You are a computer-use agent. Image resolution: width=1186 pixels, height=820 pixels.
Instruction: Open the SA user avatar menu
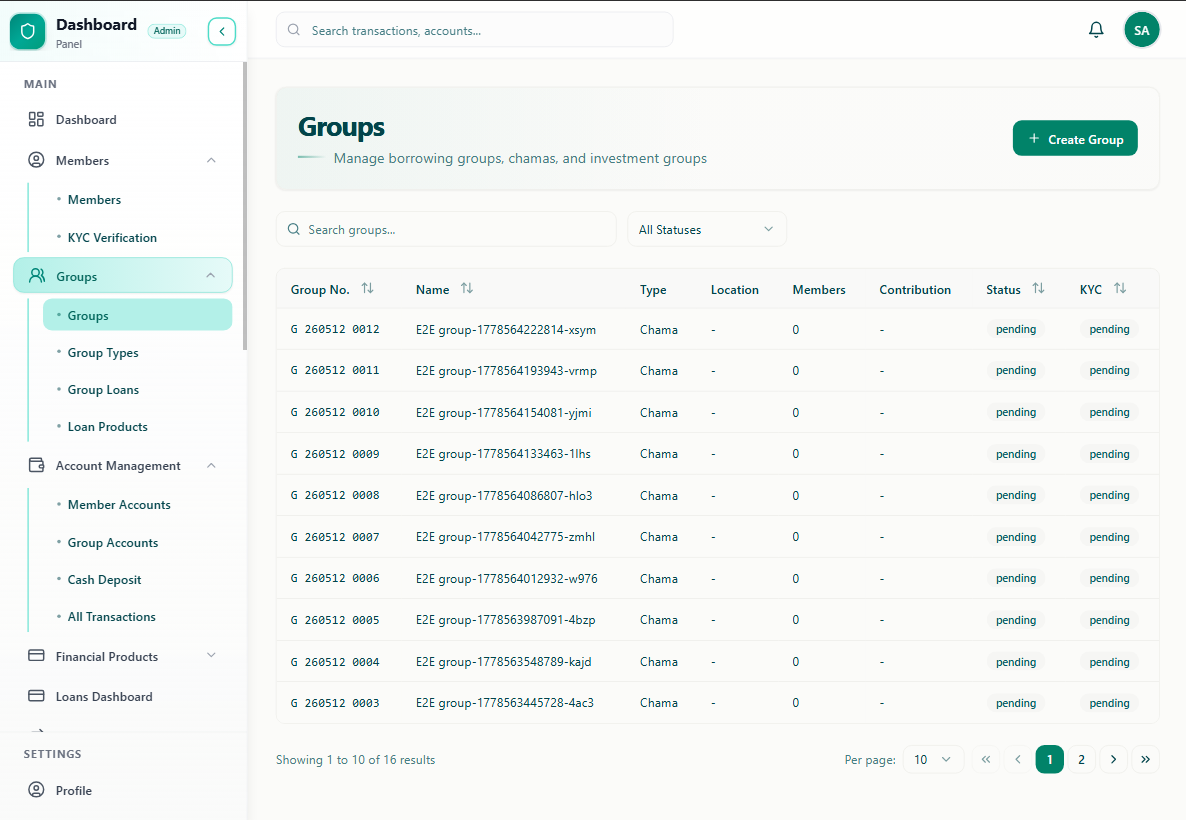pos(1141,30)
